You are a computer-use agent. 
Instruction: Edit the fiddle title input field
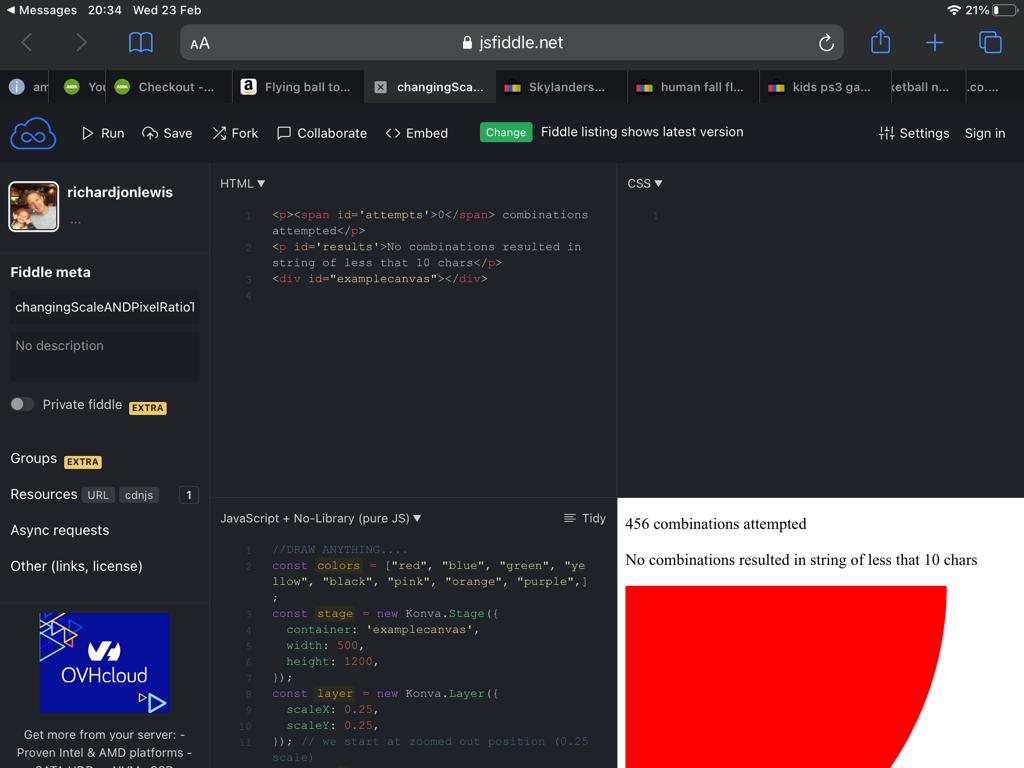pos(104,307)
